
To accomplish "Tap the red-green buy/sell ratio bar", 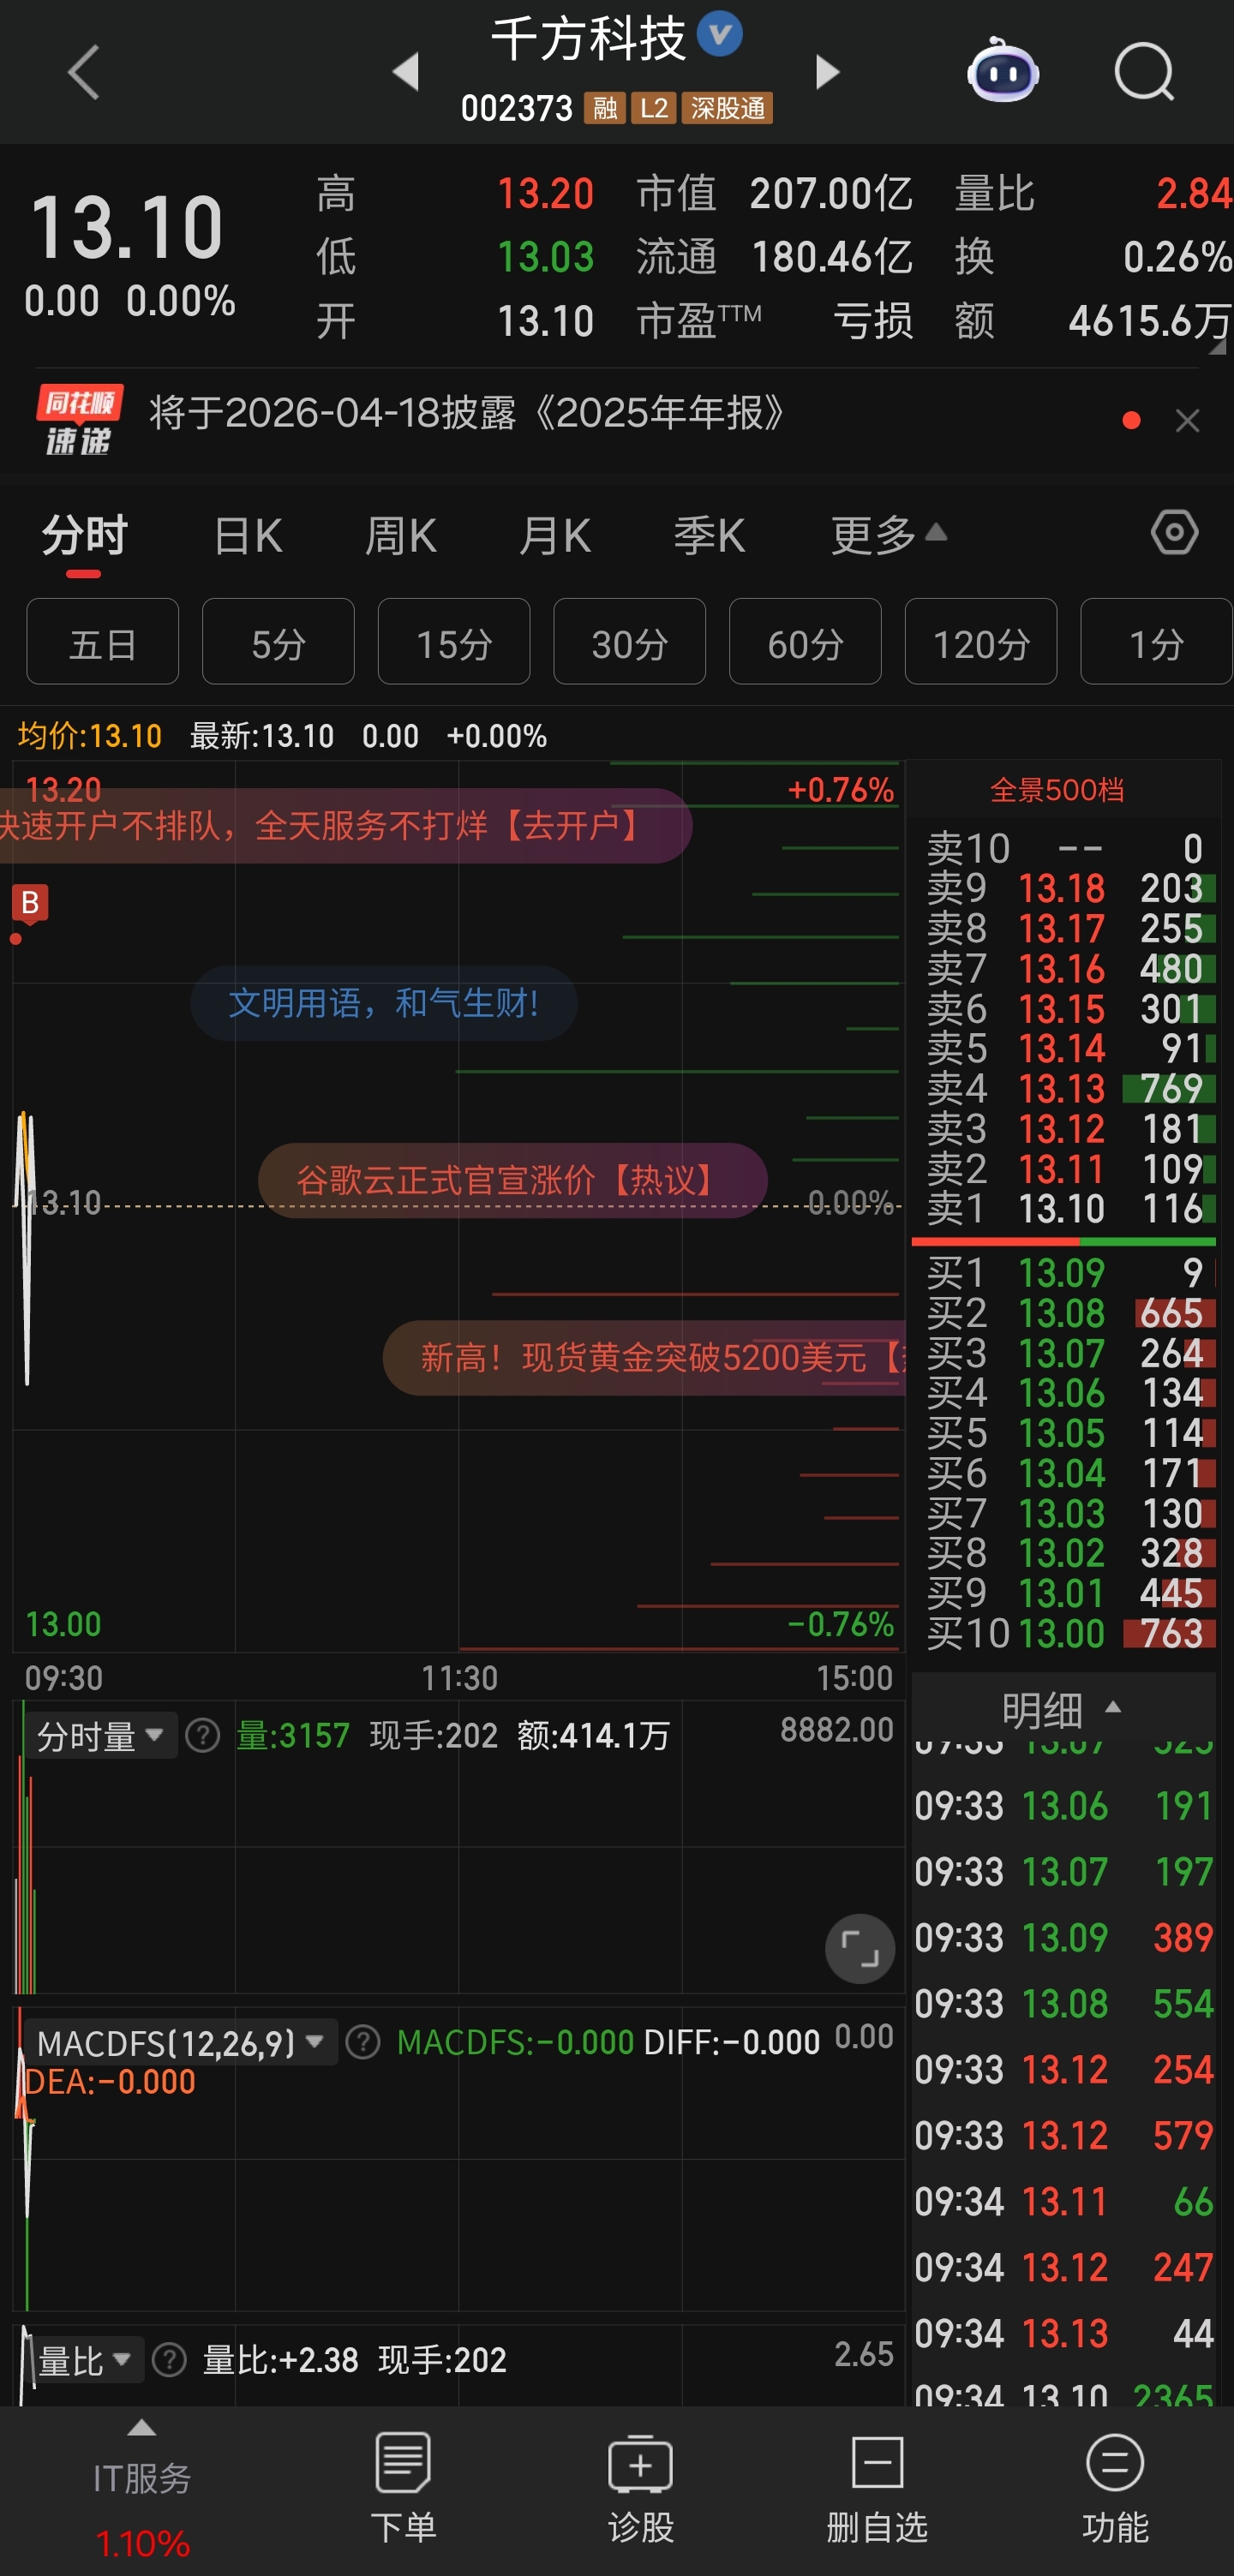I will [x=1064, y=1241].
